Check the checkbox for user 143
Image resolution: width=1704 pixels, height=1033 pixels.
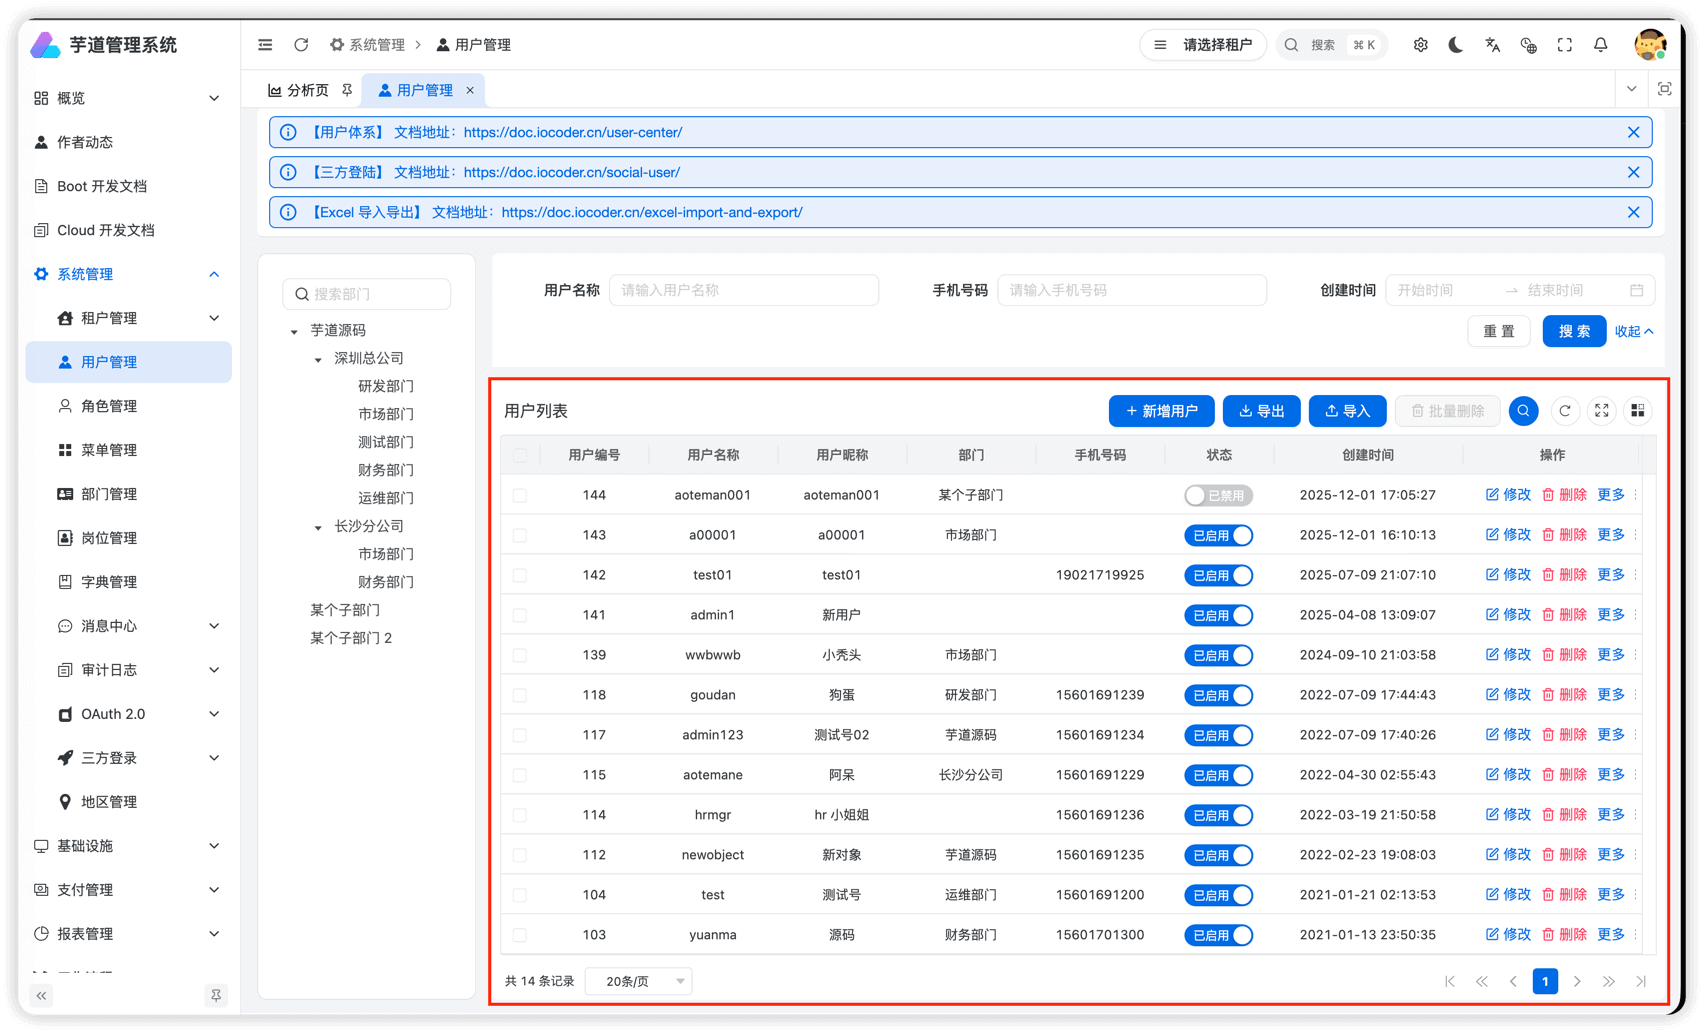(x=520, y=535)
